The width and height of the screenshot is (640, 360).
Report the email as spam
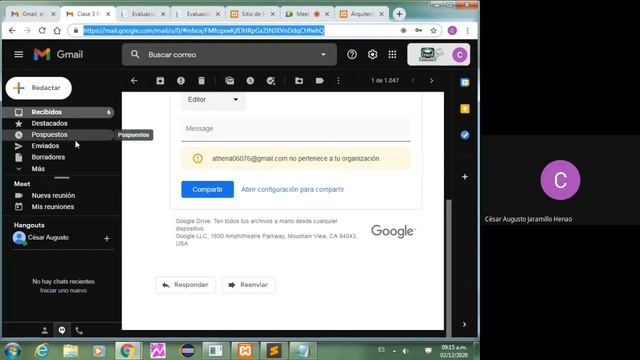pos(181,81)
